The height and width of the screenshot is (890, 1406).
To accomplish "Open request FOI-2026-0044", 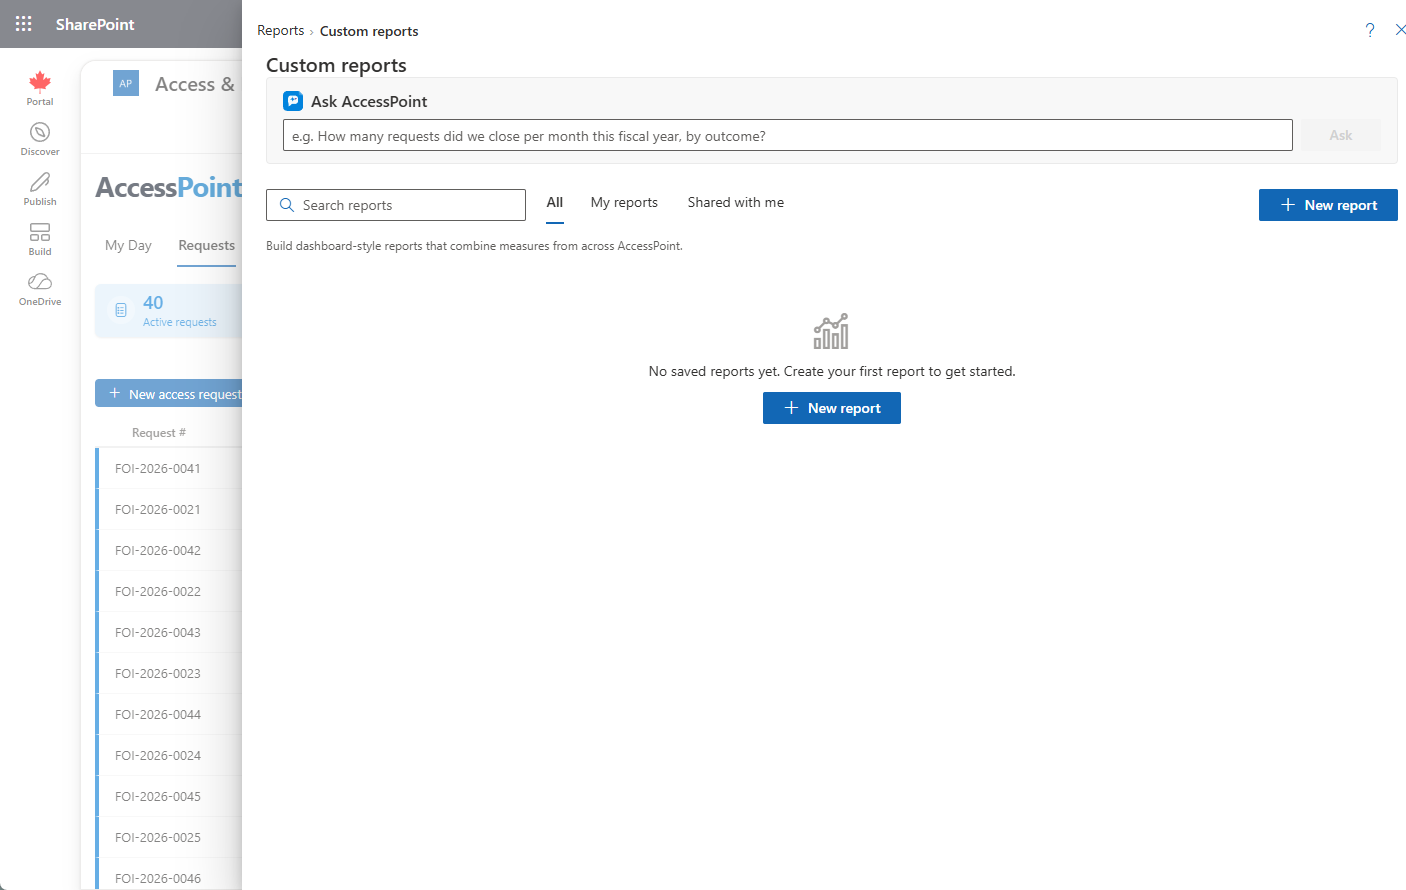I will click(x=158, y=715).
